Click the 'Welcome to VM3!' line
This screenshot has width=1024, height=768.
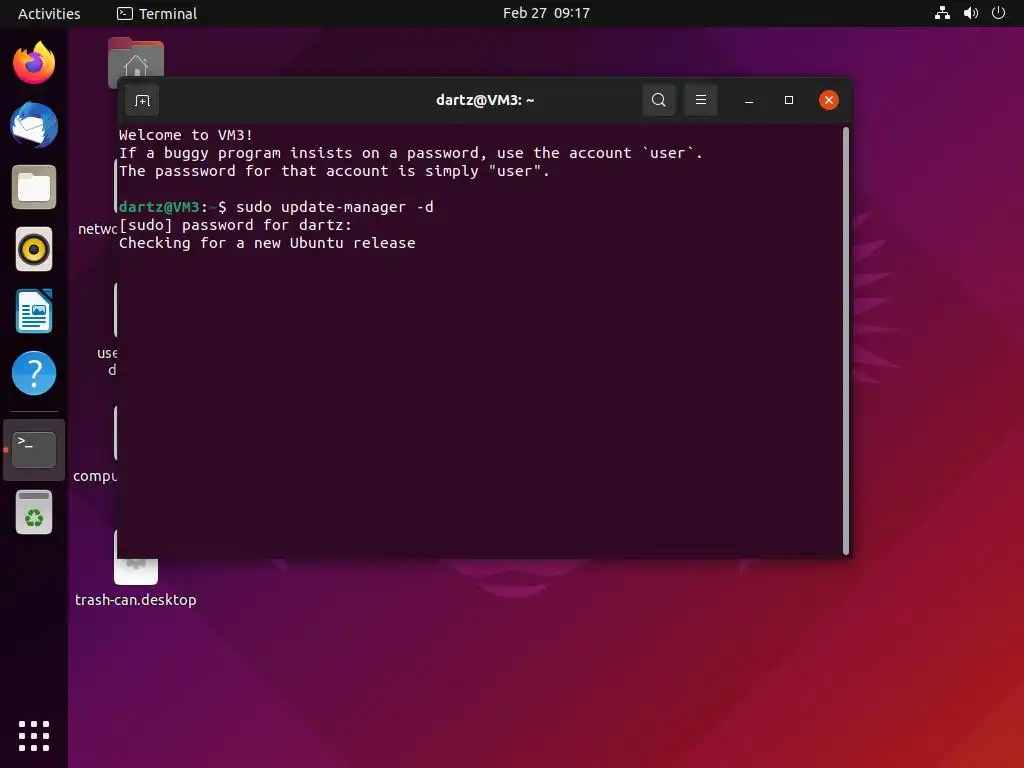186,135
